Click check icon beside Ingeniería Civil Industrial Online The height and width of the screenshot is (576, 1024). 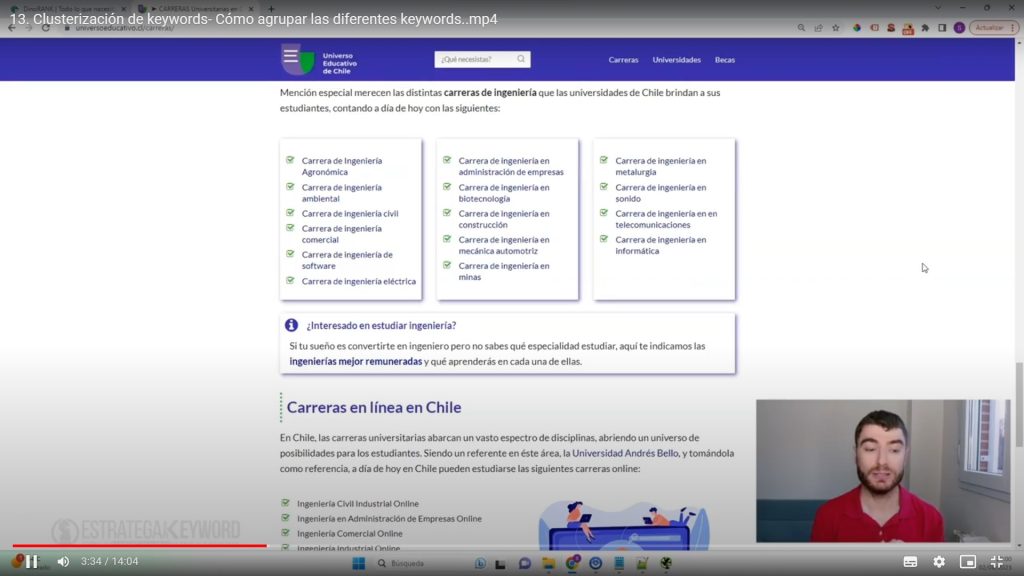pos(285,503)
